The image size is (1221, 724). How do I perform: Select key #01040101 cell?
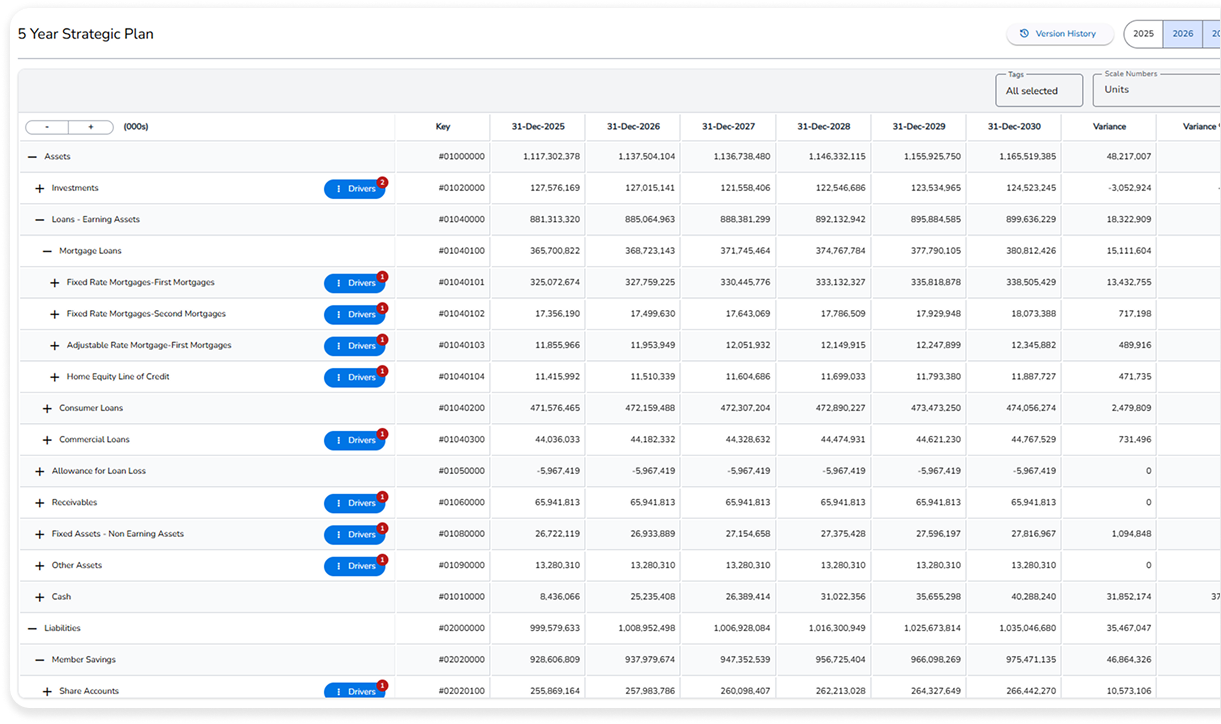461,283
